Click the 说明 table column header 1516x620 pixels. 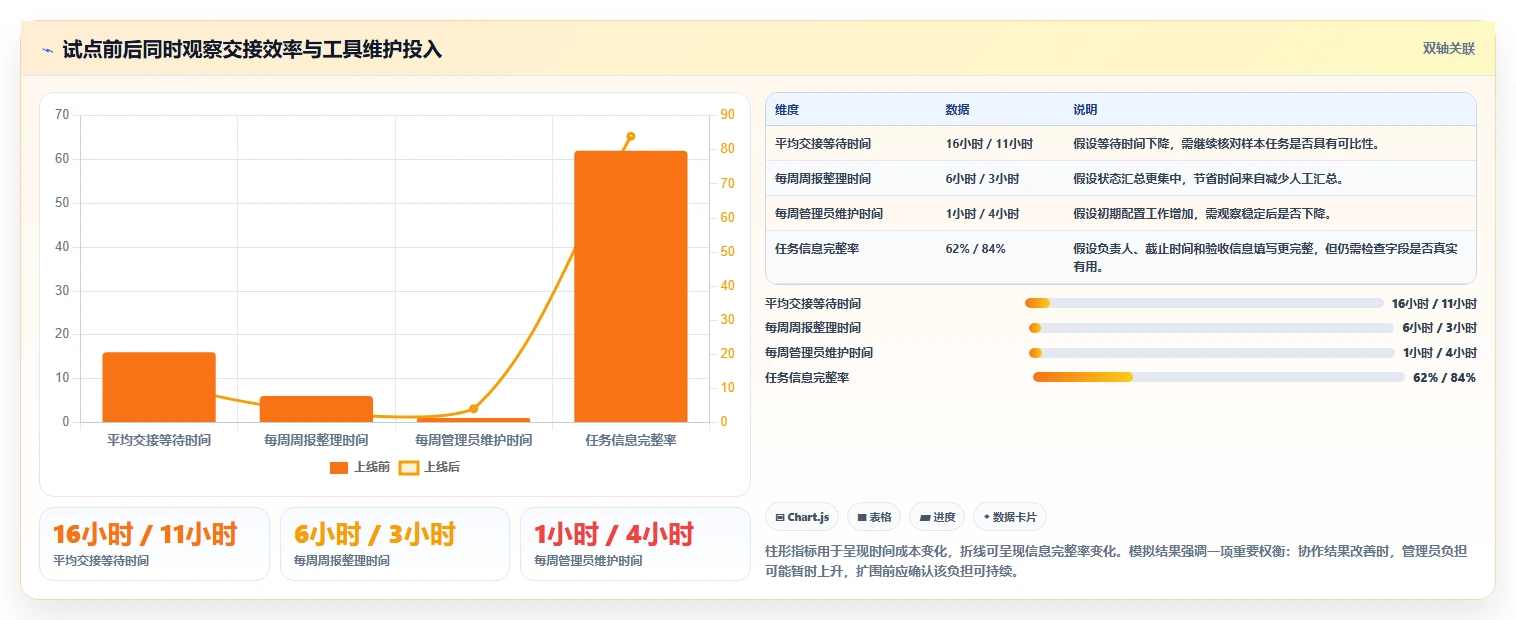[x=1085, y=110]
